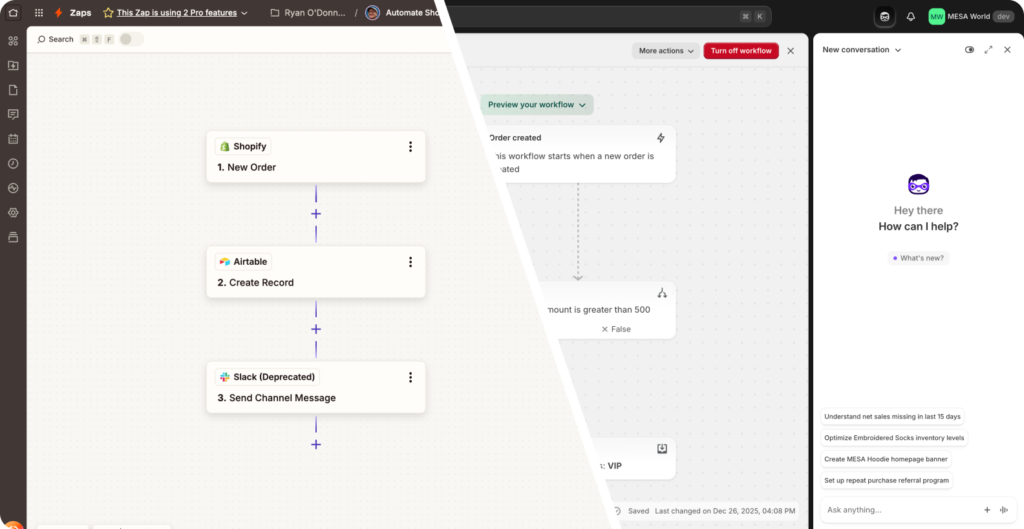Open the notifications bell

(x=911, y=17)
